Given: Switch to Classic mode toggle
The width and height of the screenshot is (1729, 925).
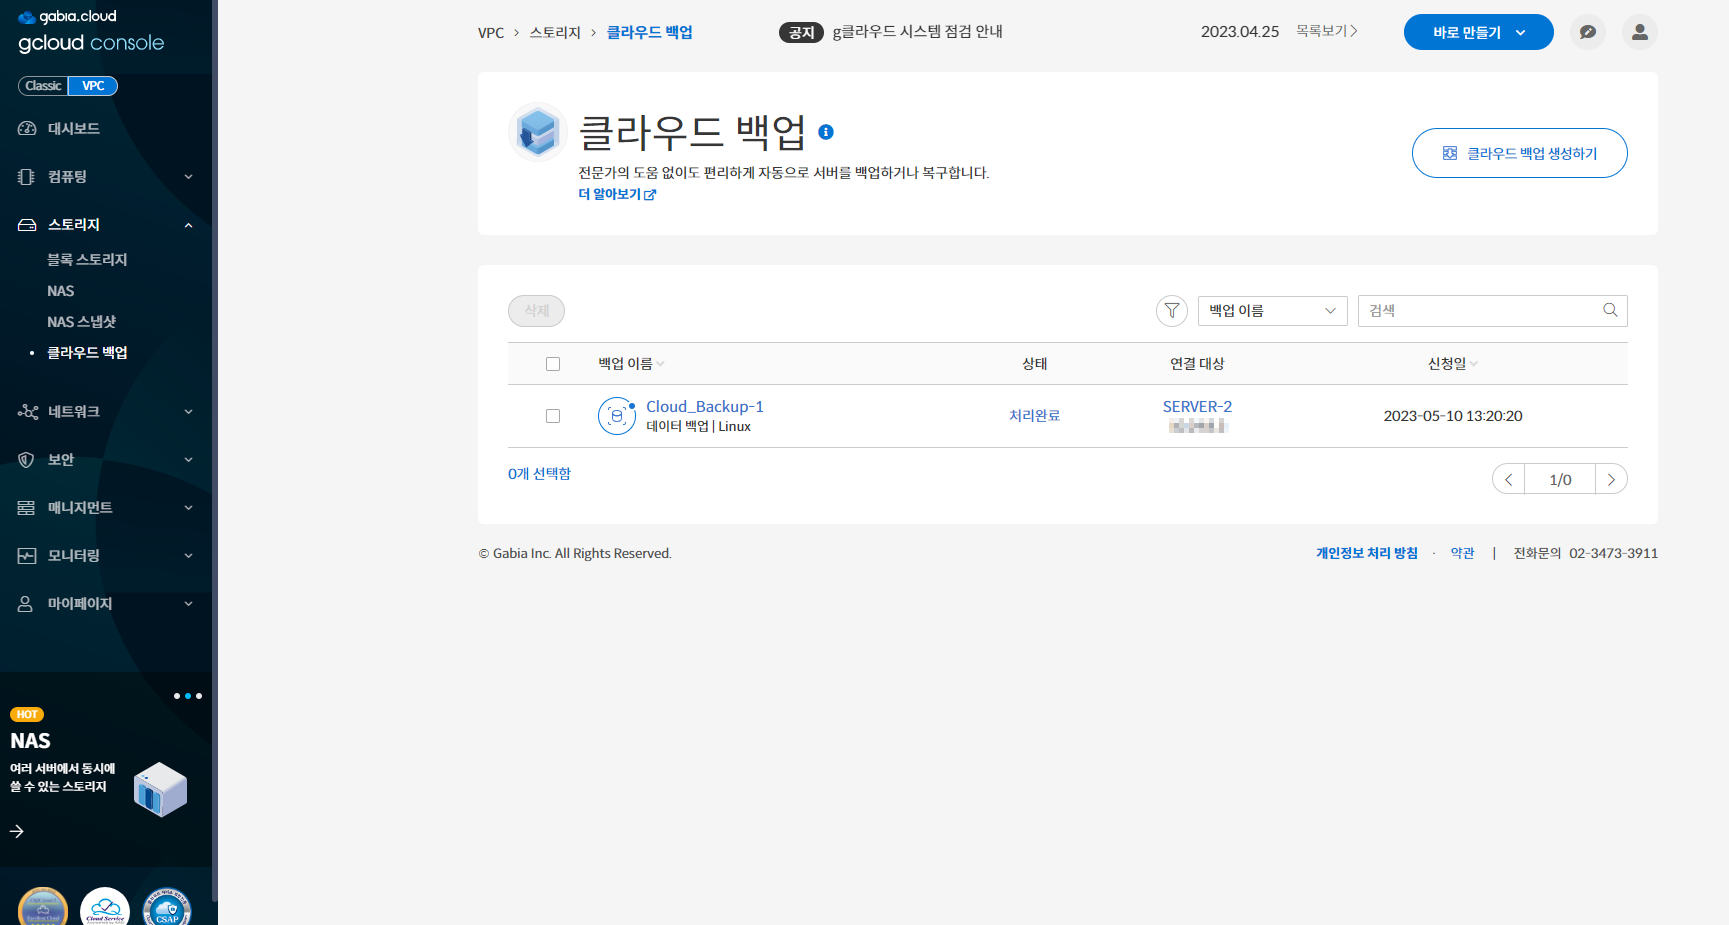Looking at the screenshot, I should click(43, 86).
